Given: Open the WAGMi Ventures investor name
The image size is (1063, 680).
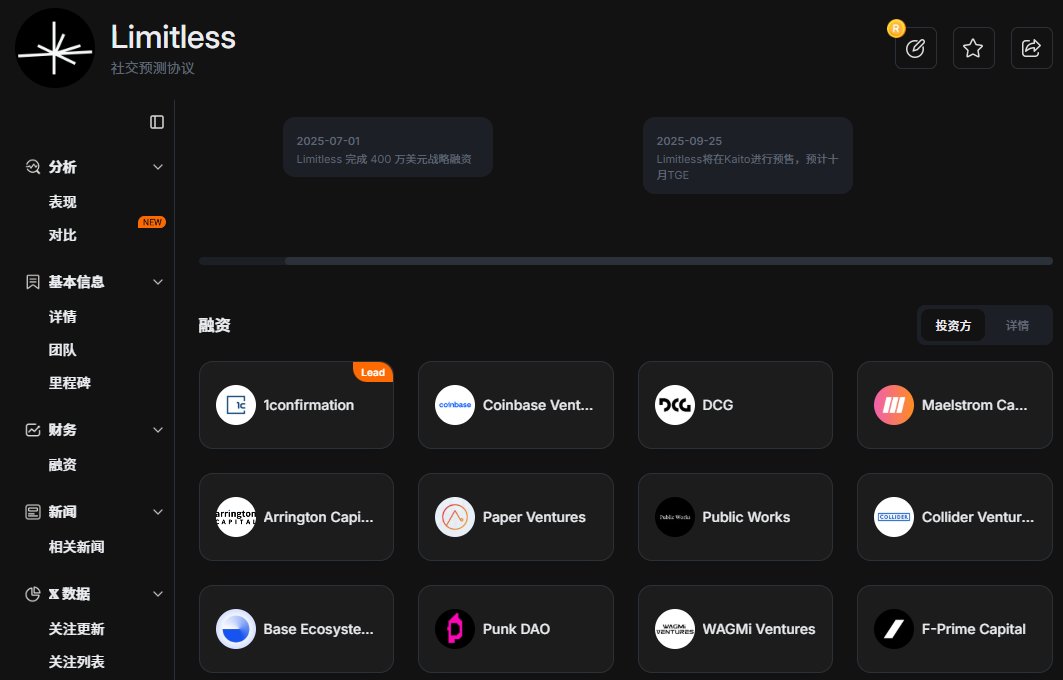Looking at the screenshot, I should (759, 629).
